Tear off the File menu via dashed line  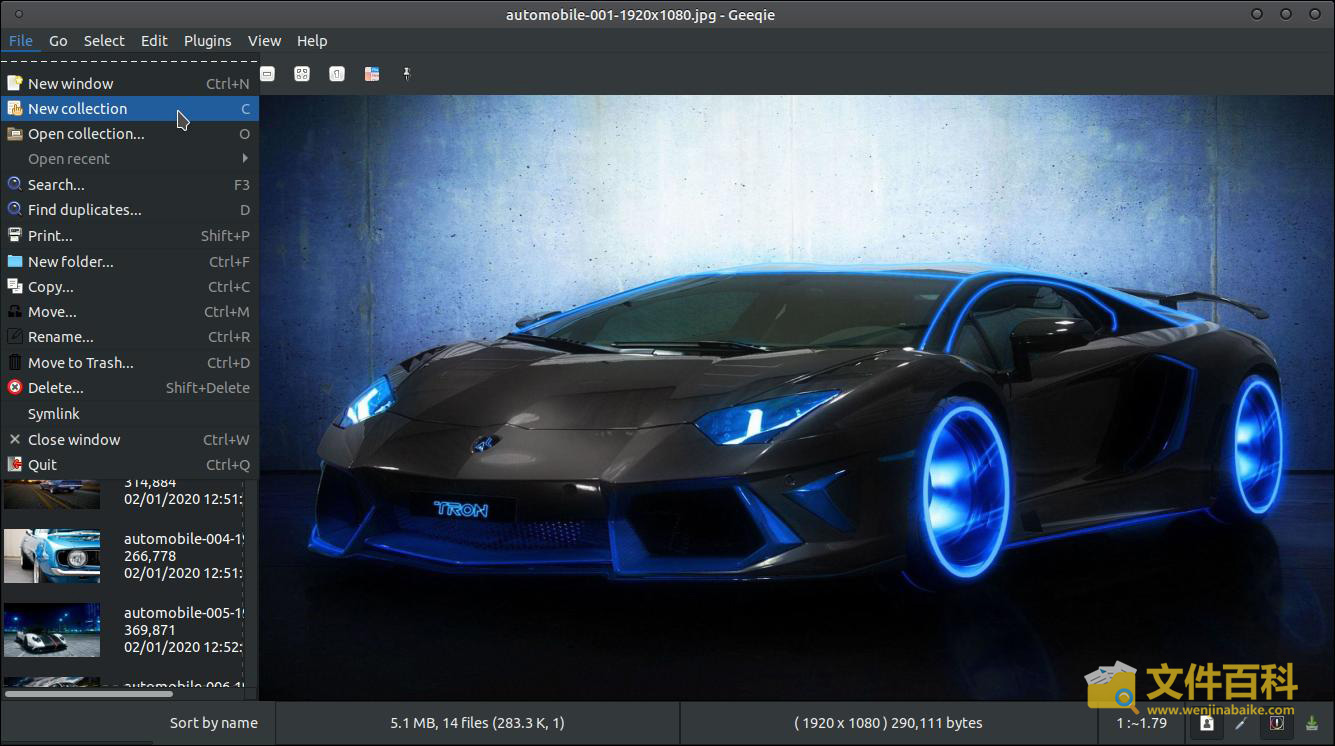click(x=129, y=62)
